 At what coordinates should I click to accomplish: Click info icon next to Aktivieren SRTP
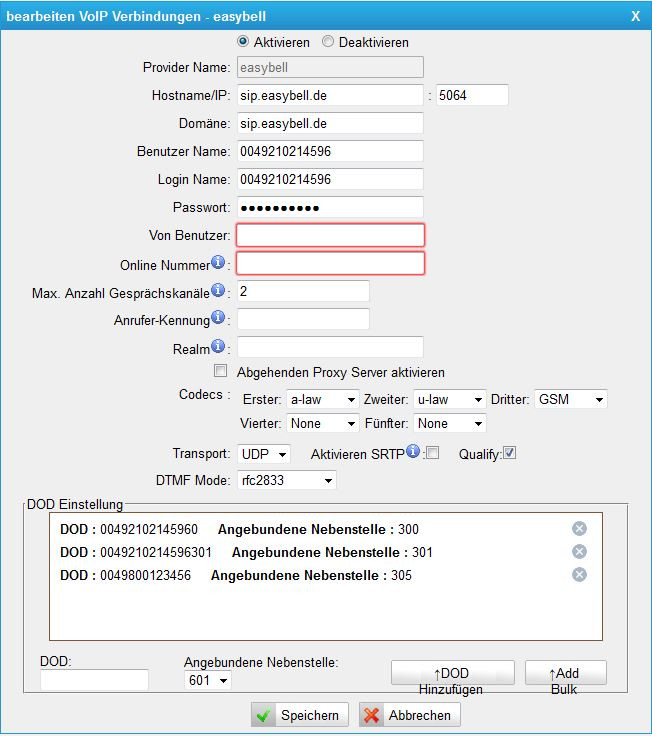tap(413, 452)
